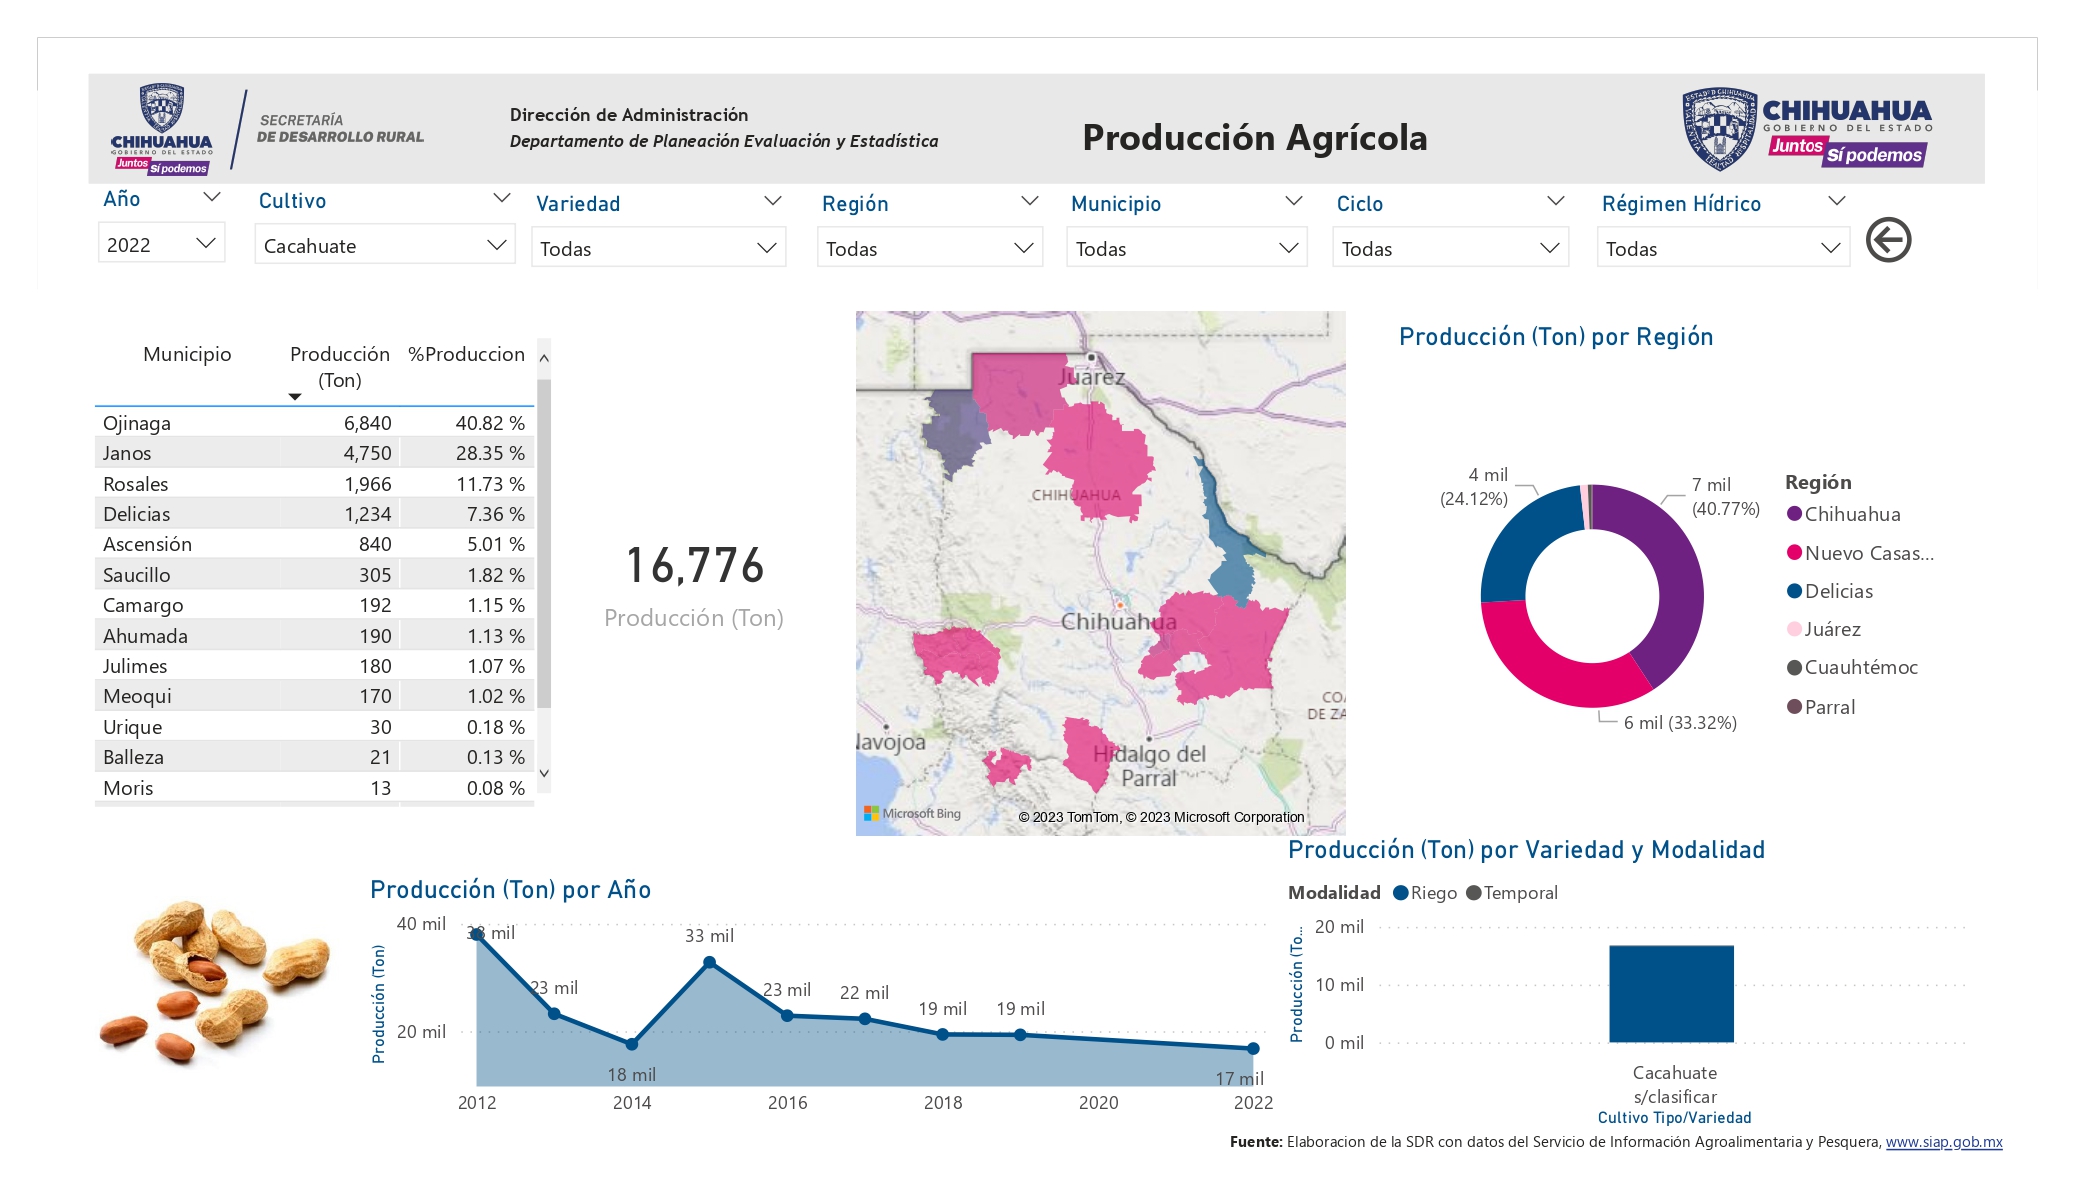
Task: Click the Rosales municipio row
Action: pyautogui.click(x=314, y=484)
